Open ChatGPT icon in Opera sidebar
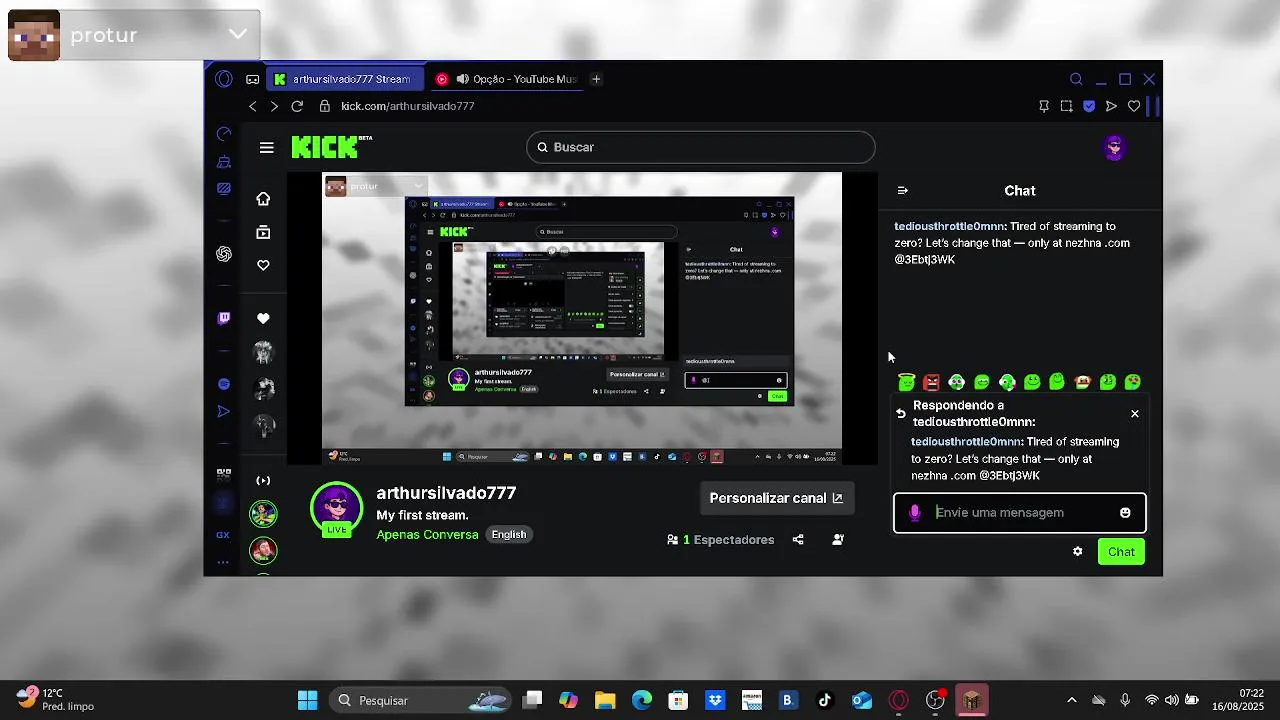This screenshot has width=1280, height=720. tap(224, 254)
